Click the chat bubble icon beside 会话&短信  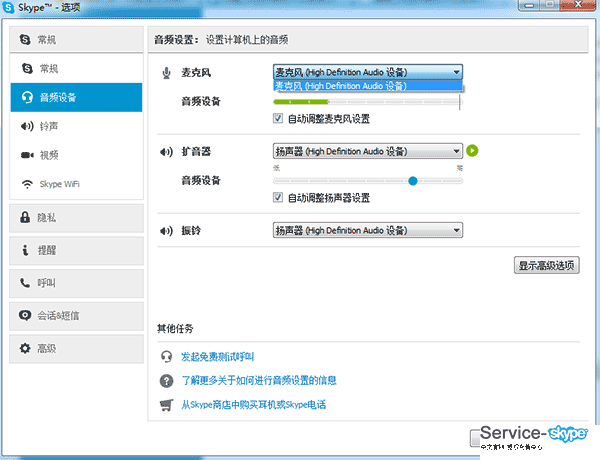25,315
